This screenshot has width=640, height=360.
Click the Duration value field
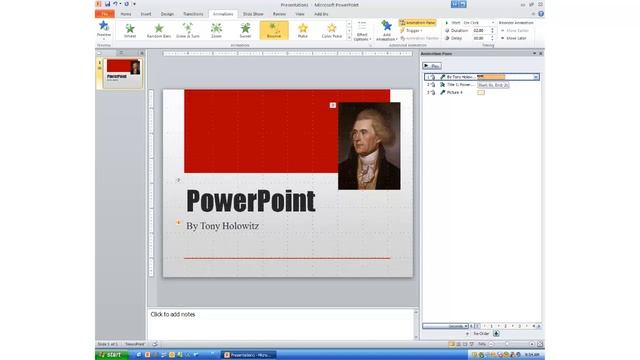coord(480,31)
